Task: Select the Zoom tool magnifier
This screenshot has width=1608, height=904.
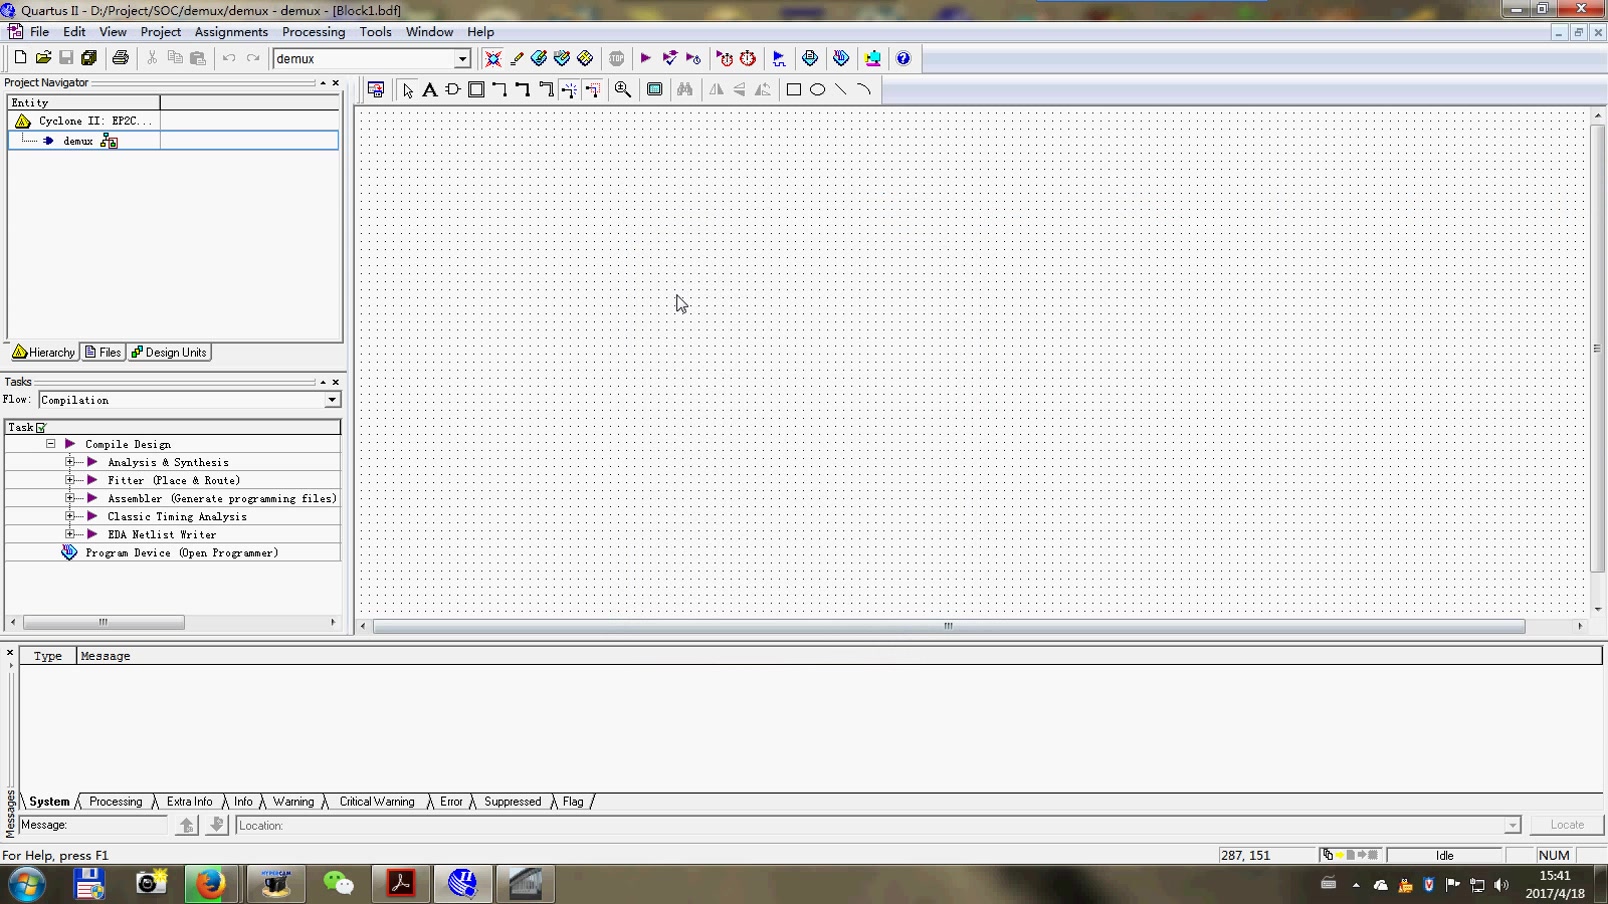Action: [x=623, y=90]
